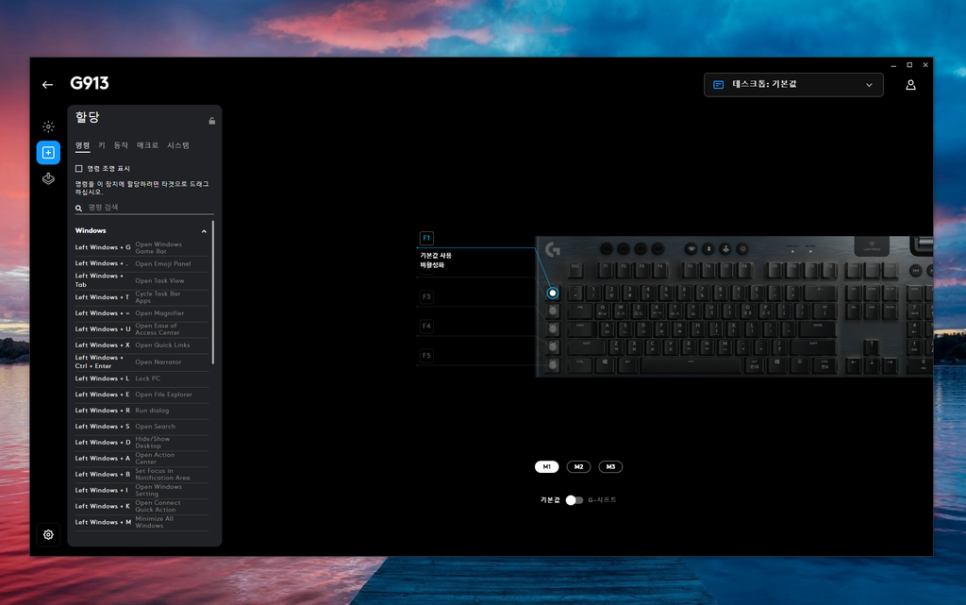Select Left Windows + T Cycle Task Bar Apps
The image size is (966, 605).
tap(142, 298)
